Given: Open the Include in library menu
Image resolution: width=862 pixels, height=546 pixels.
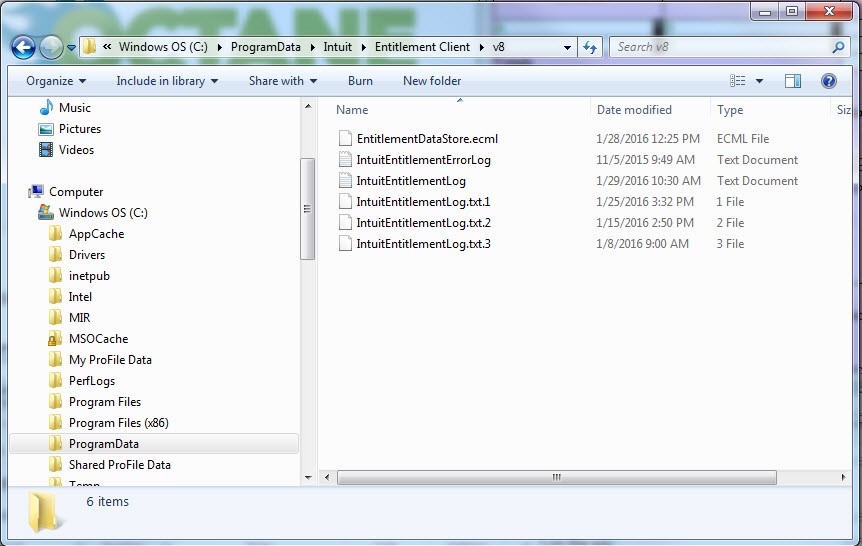Looking at the screenshot, I should coord(167,81).
